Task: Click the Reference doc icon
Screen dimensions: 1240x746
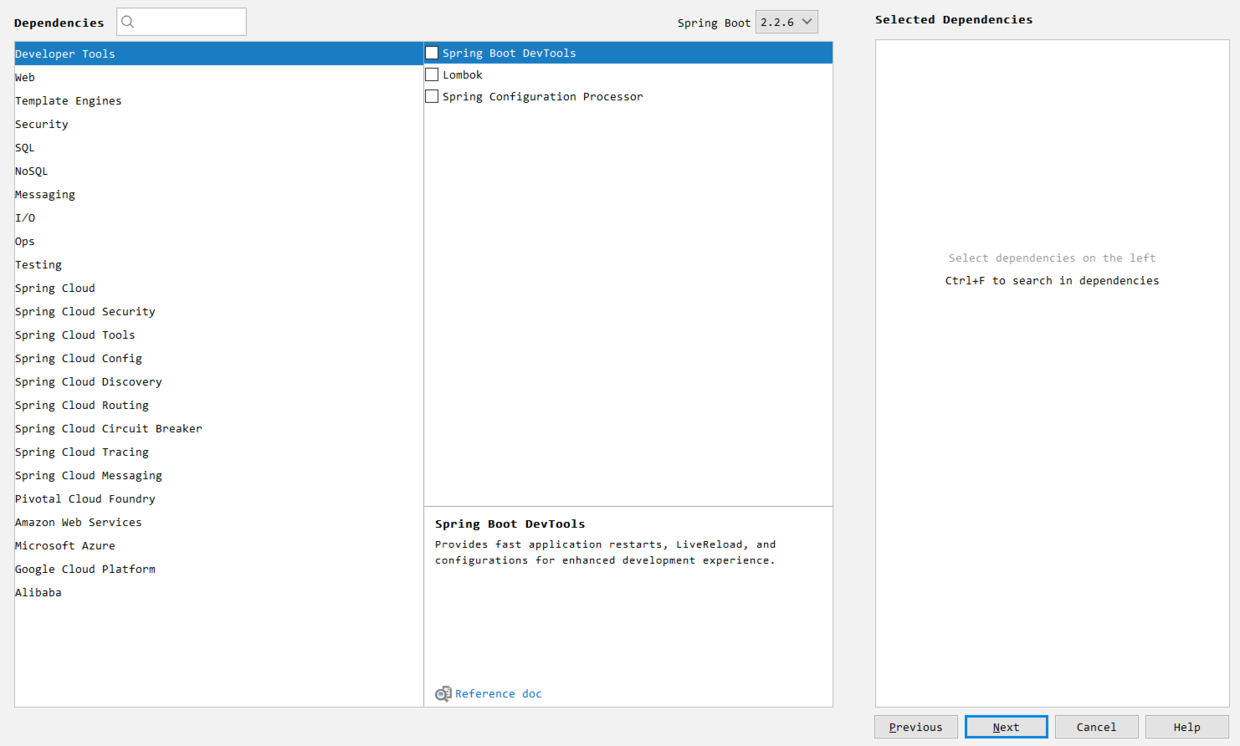Action: coord(443,694)
